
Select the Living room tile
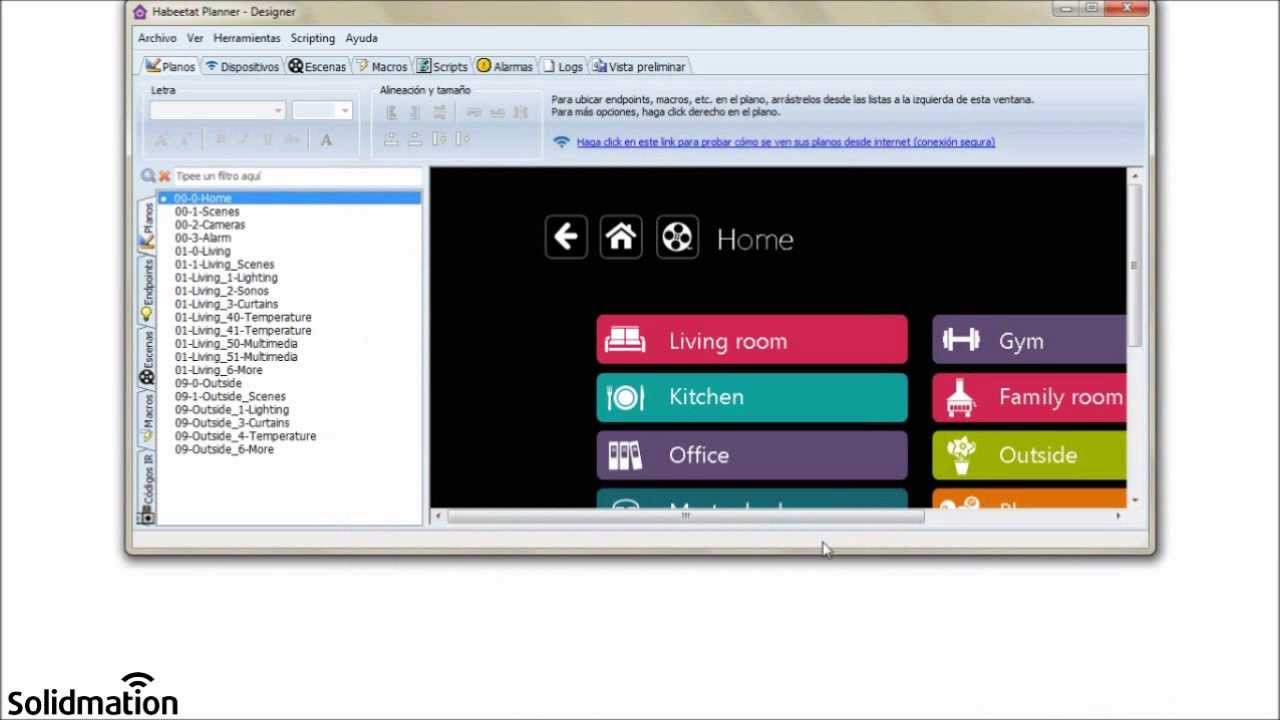(x=752, y=340)
